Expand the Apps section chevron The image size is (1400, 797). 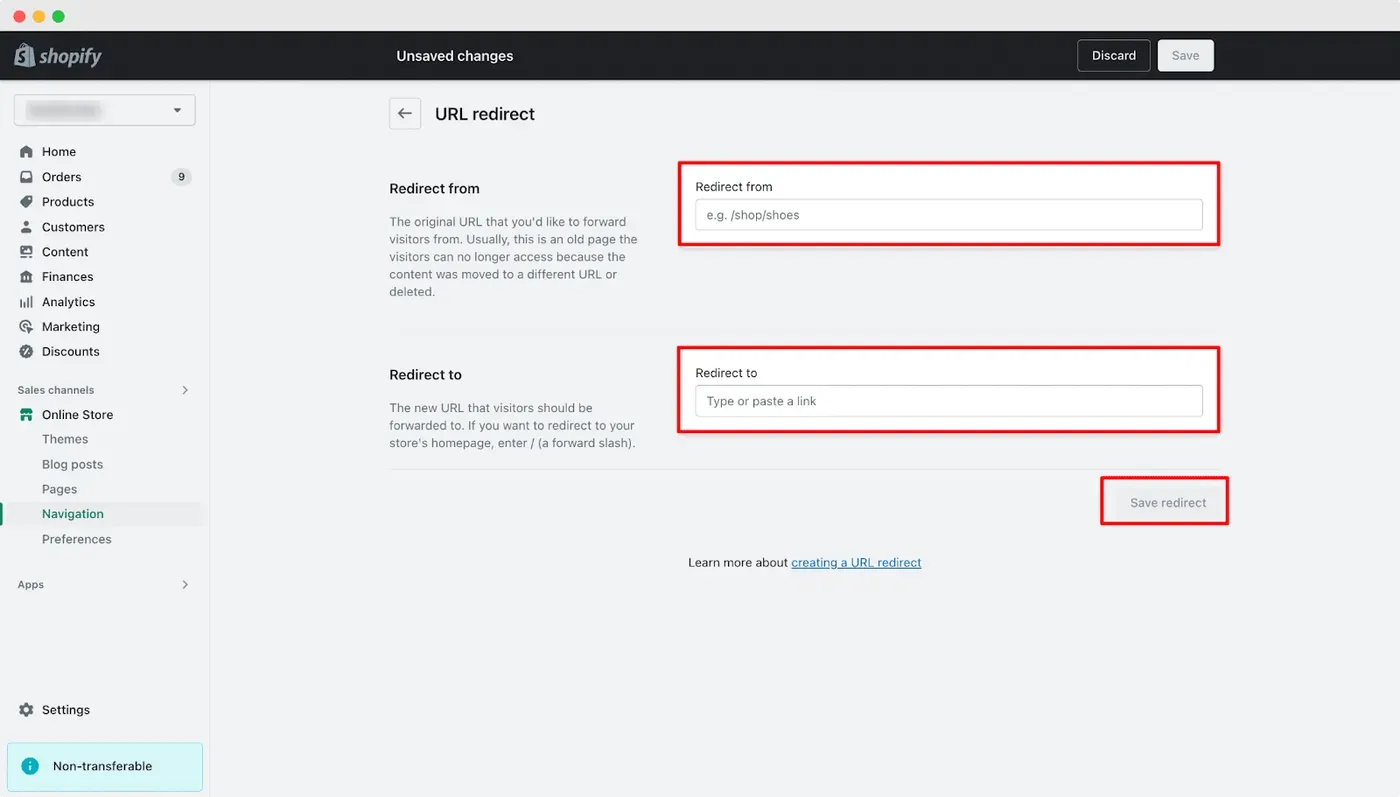185,585
